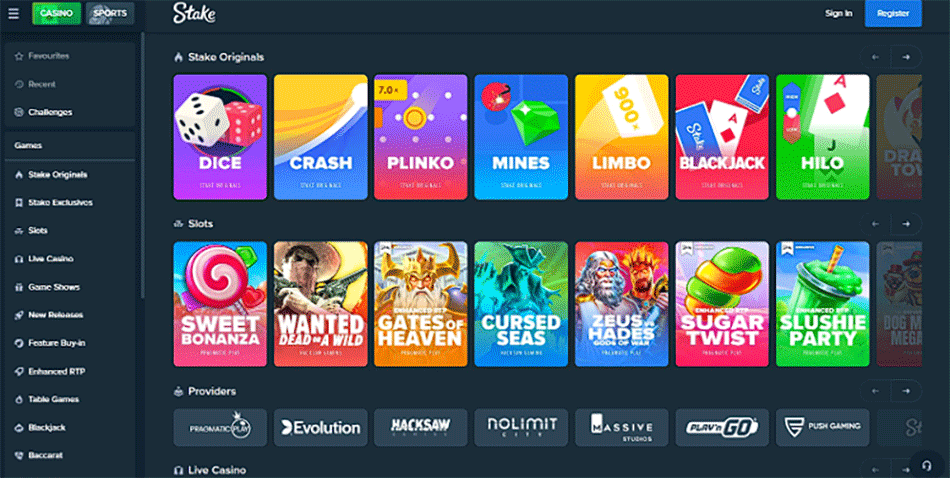
Task: Open live support headset icon
Action: pyautogui.click(x=926, y=465)
